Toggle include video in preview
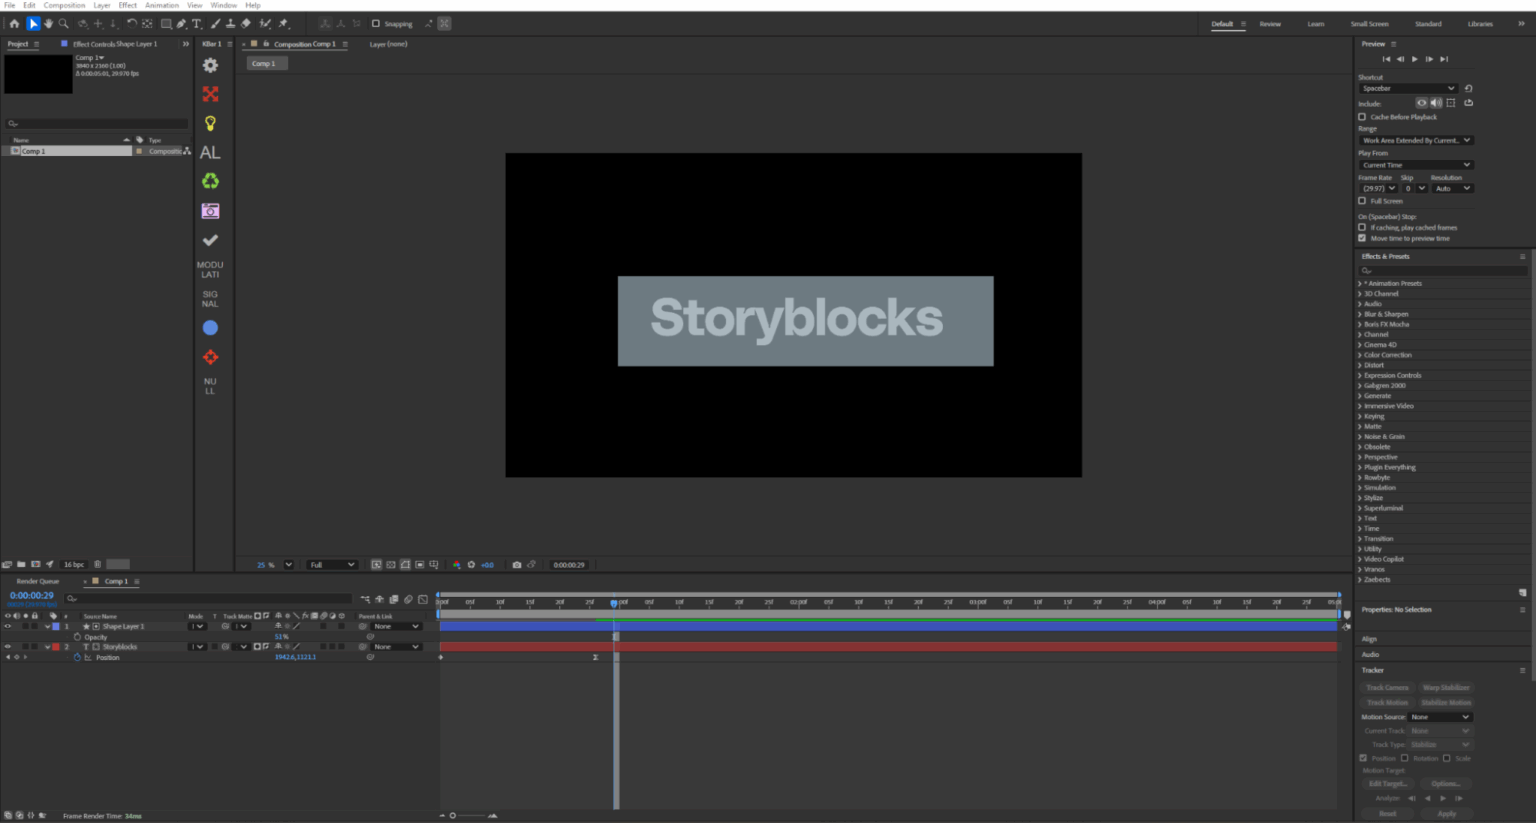 (1421, 103)
